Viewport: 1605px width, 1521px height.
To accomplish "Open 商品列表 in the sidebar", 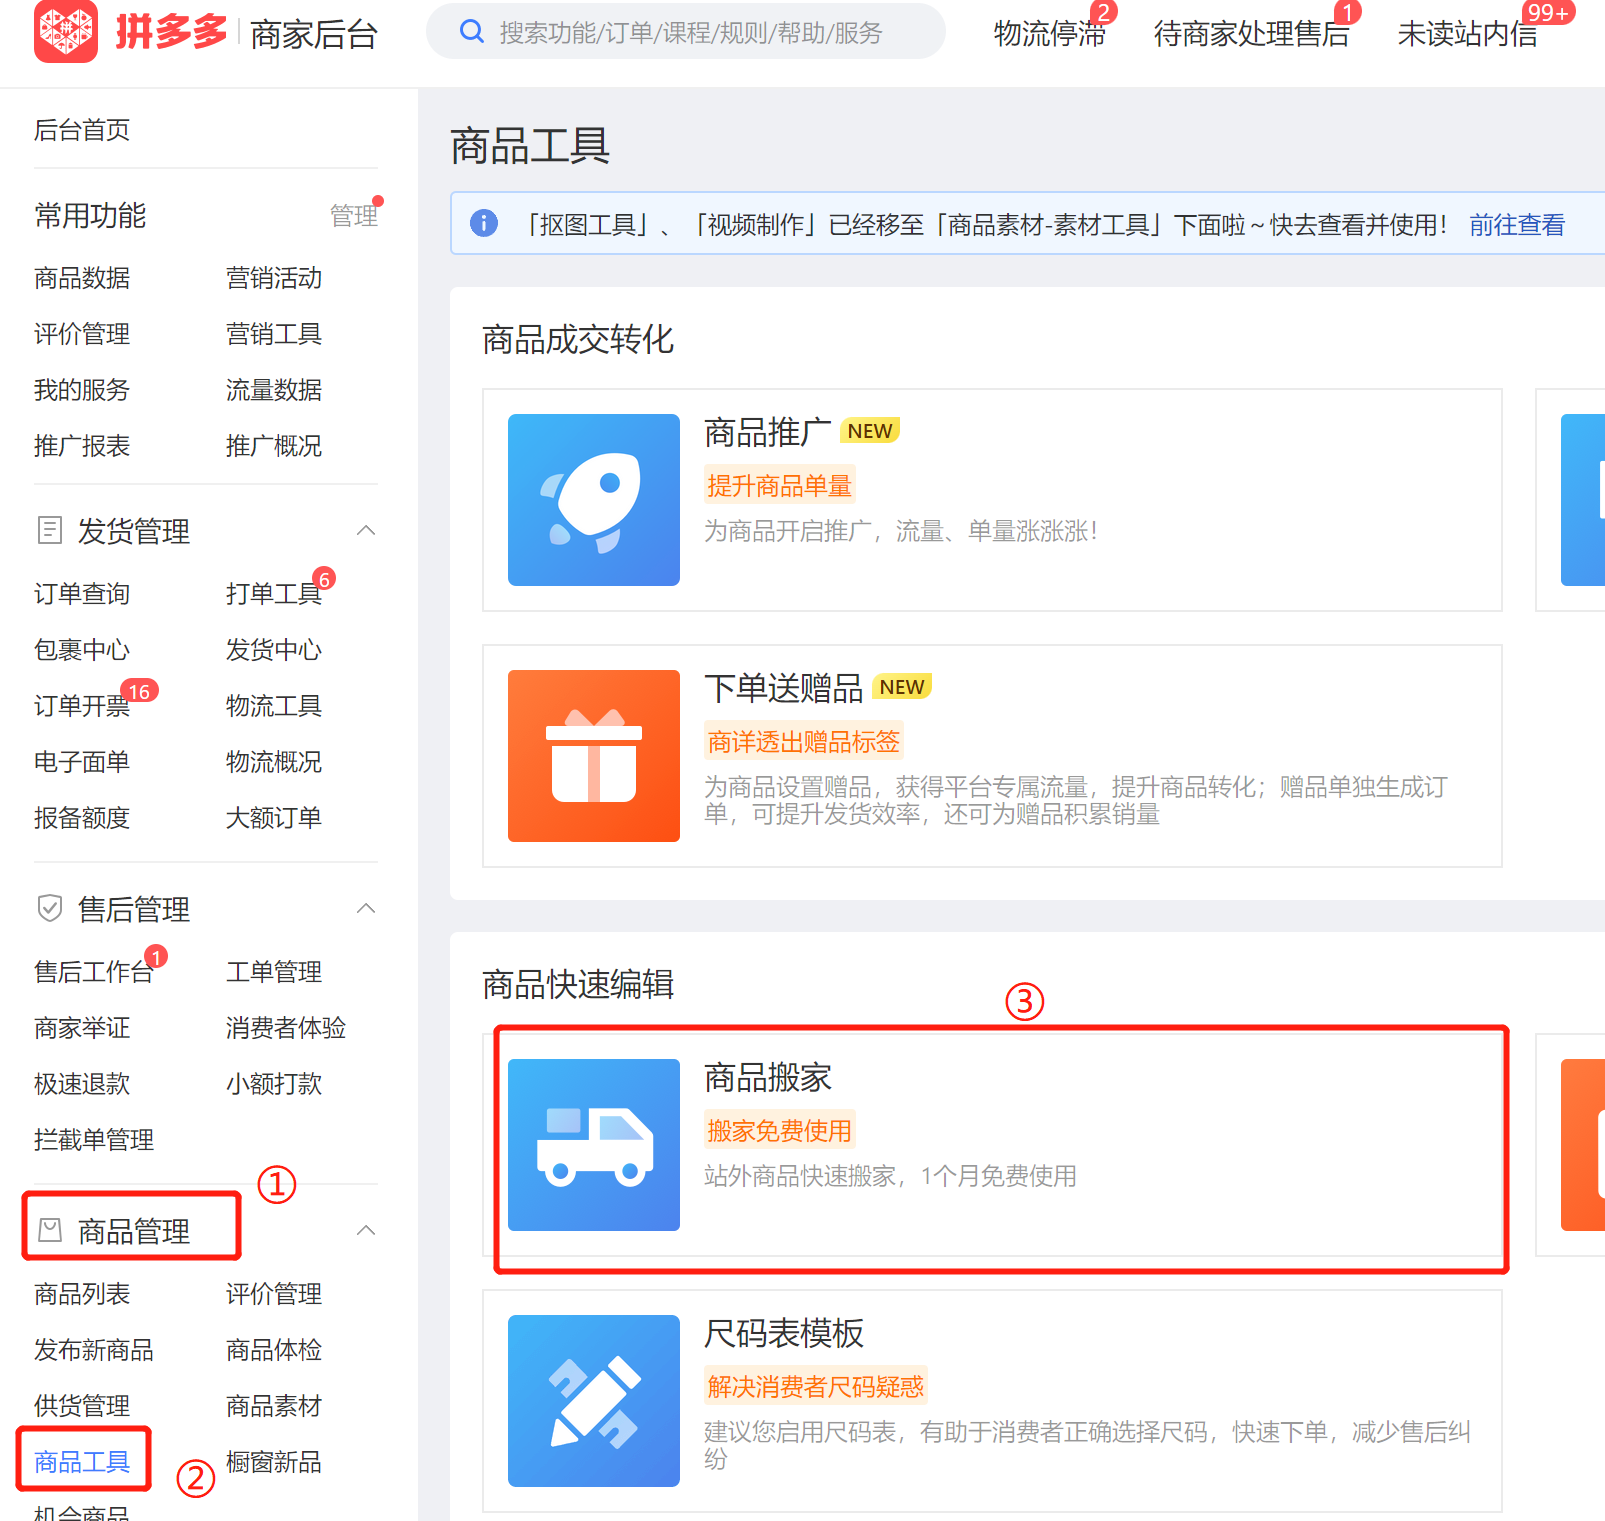I will point(82,1294).
